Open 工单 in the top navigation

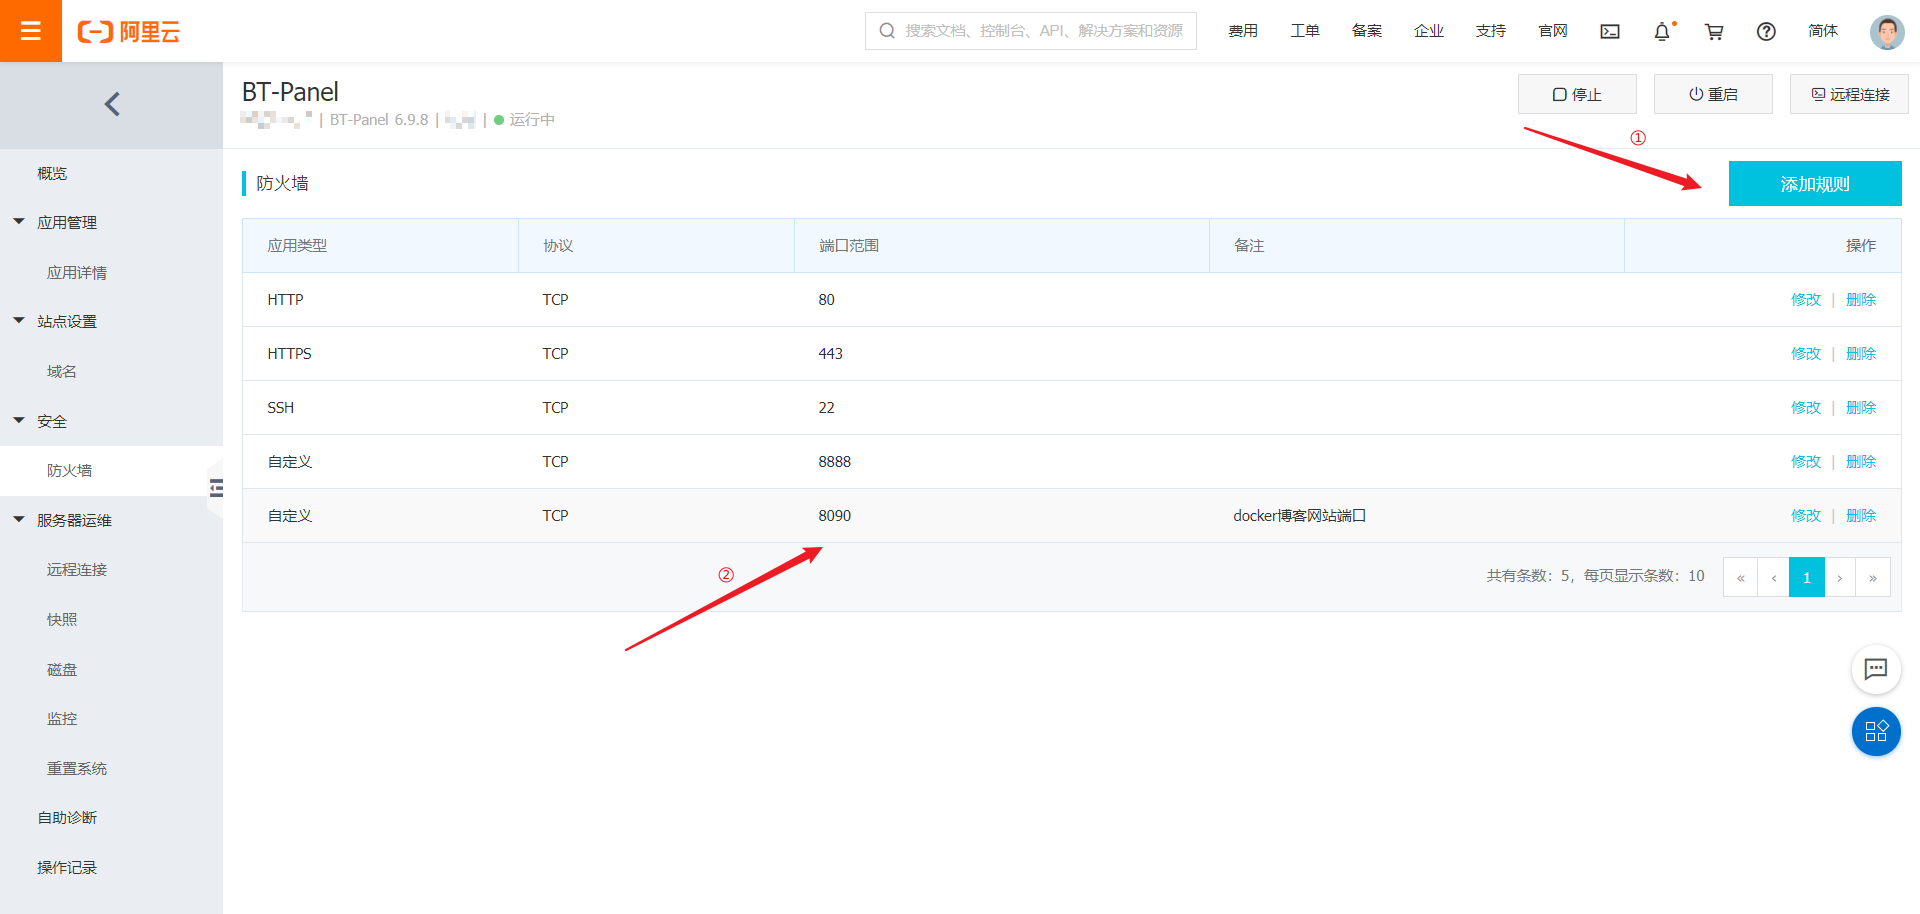(1305, 31)
